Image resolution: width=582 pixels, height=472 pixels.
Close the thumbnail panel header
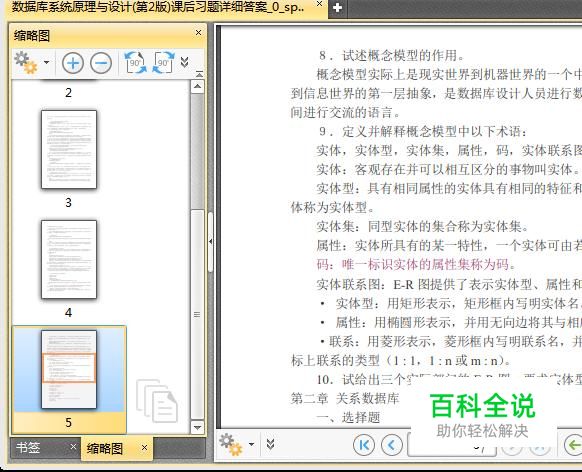click(x=199, y=33)
